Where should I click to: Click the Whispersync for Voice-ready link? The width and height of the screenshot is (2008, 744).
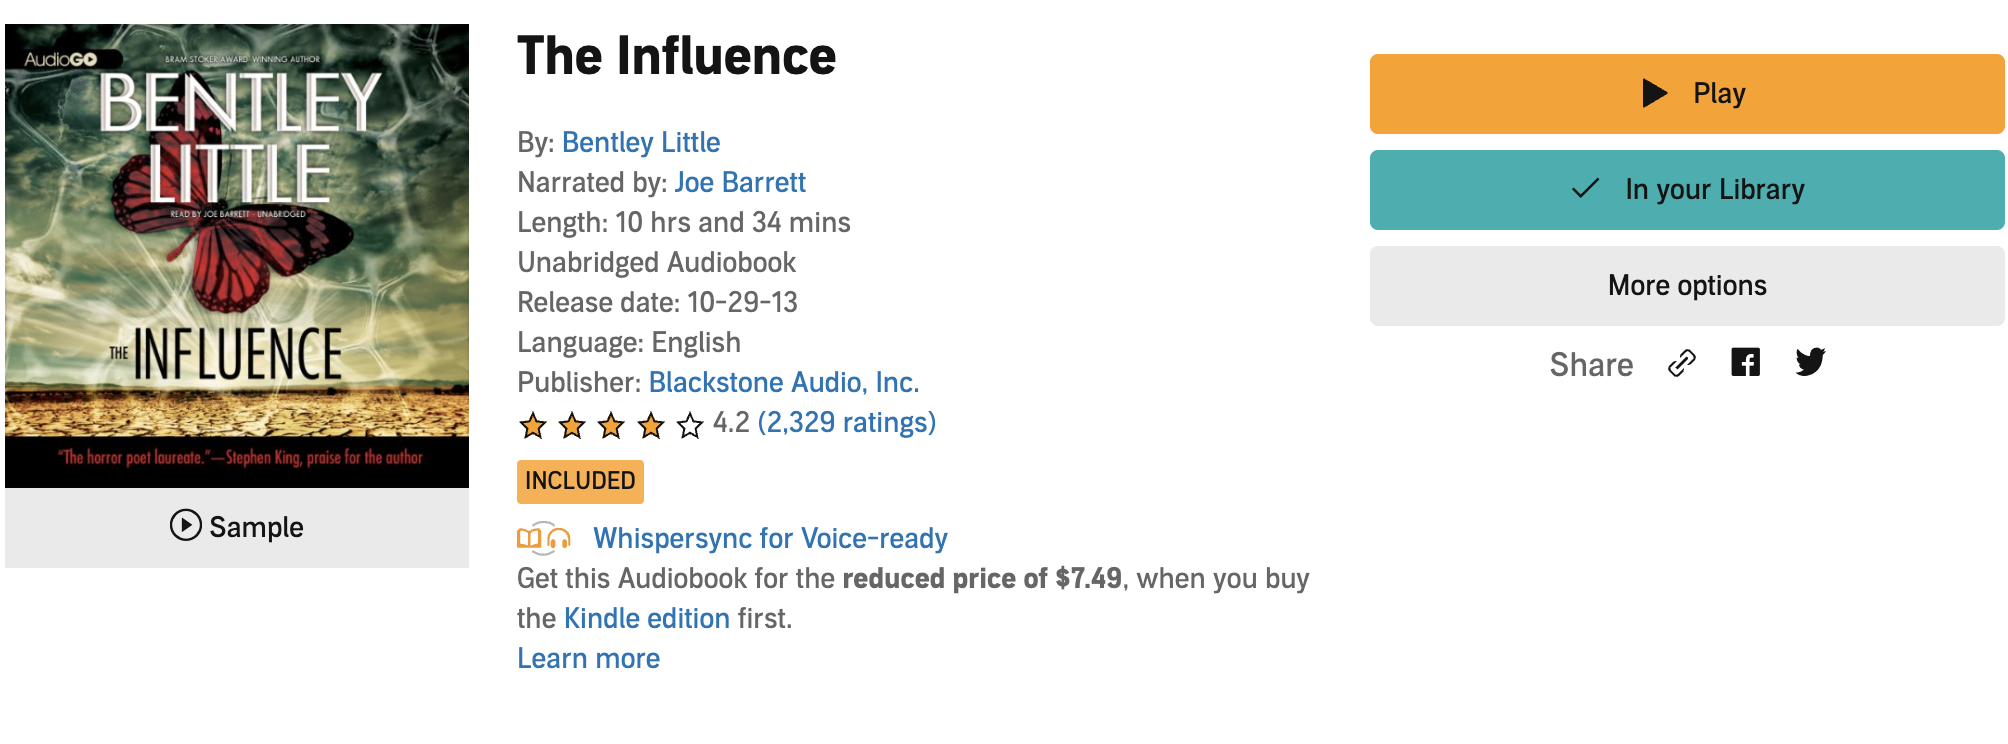769,538
